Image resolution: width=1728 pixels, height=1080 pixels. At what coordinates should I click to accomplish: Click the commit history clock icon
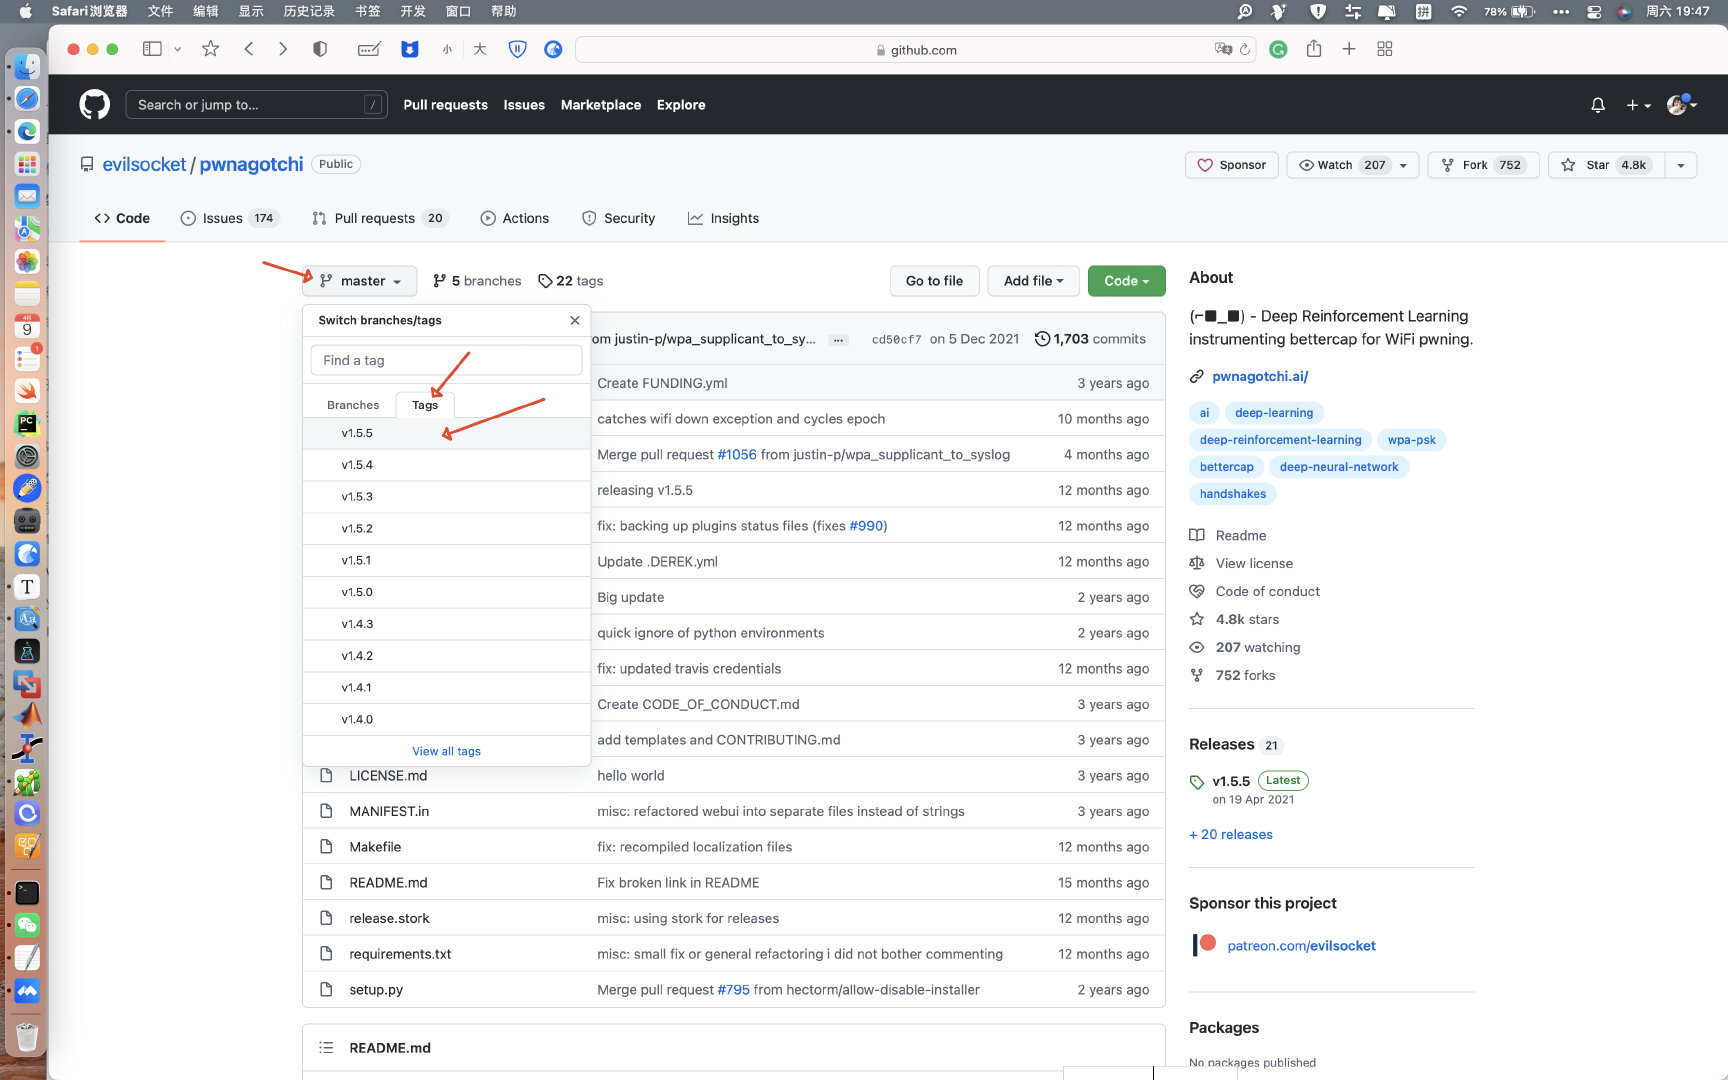[1042, 339]
